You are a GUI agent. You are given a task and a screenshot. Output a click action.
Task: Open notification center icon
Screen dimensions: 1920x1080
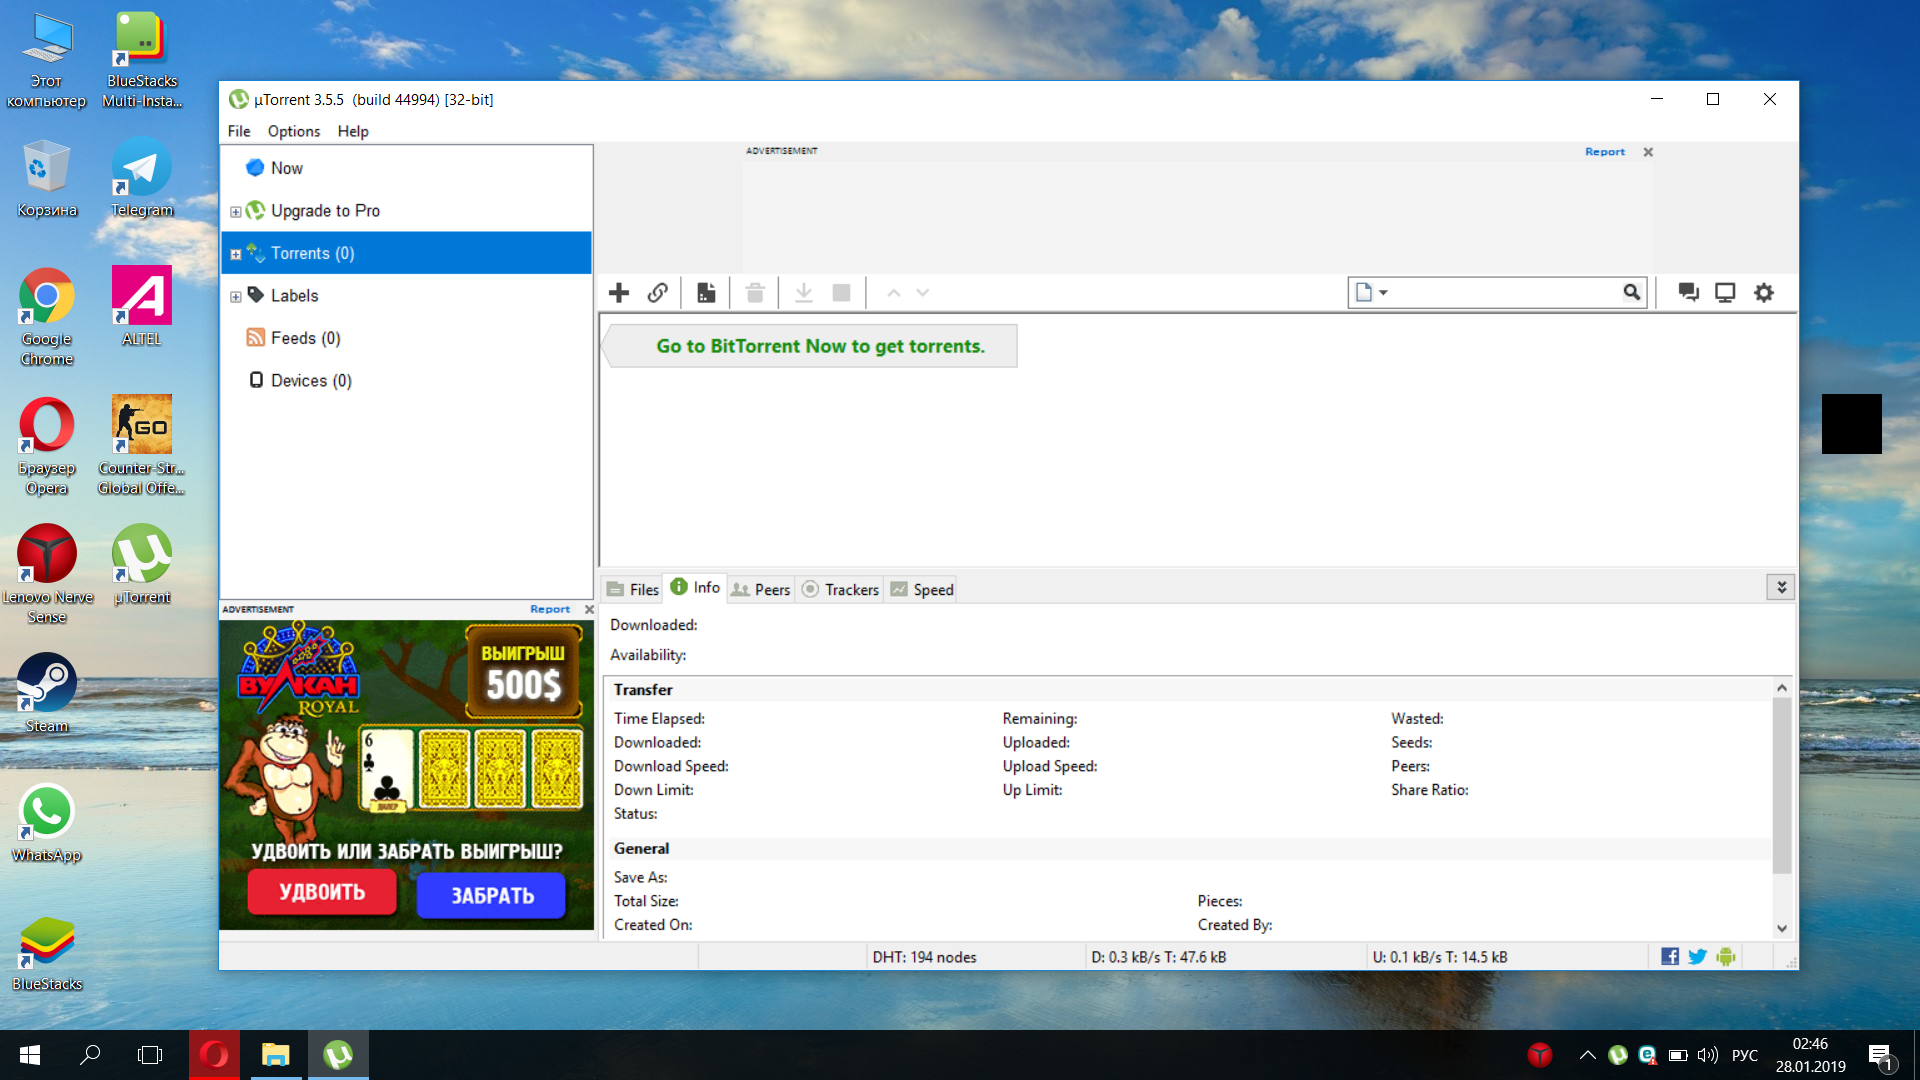point(1881,1056)
